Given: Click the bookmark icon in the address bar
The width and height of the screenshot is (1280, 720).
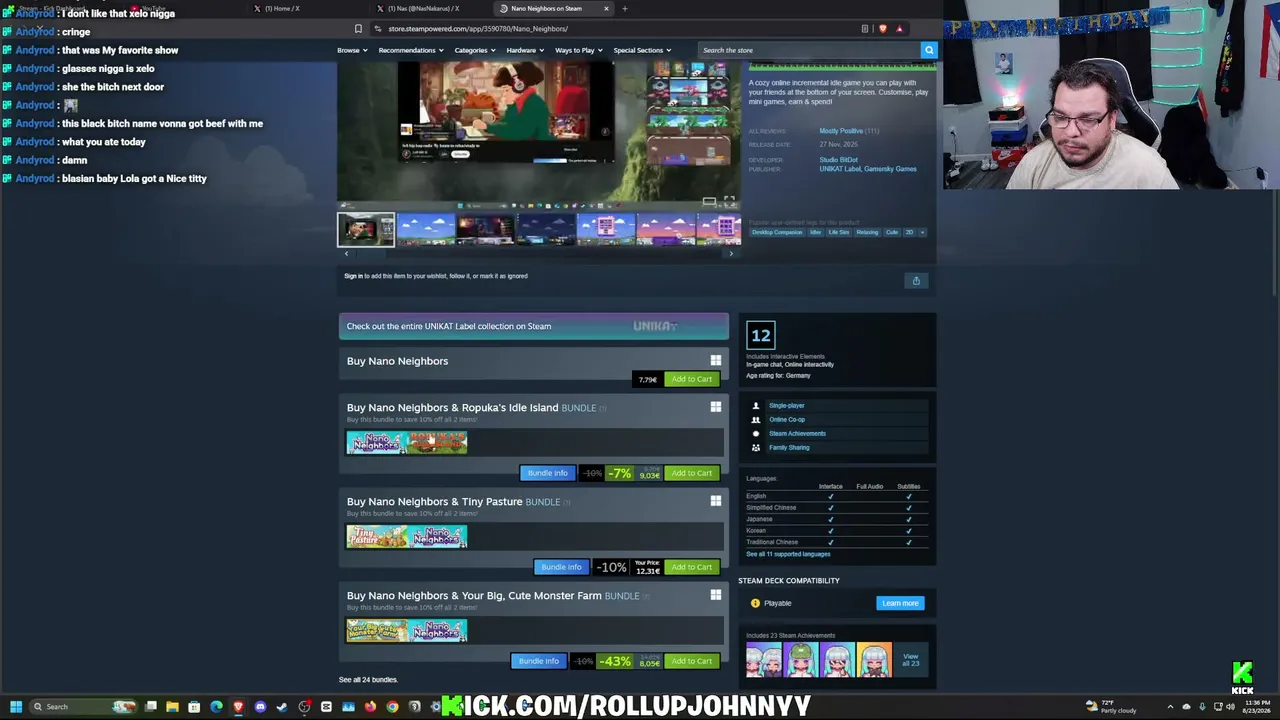Looking at the screenshot, I should point(358,29).
